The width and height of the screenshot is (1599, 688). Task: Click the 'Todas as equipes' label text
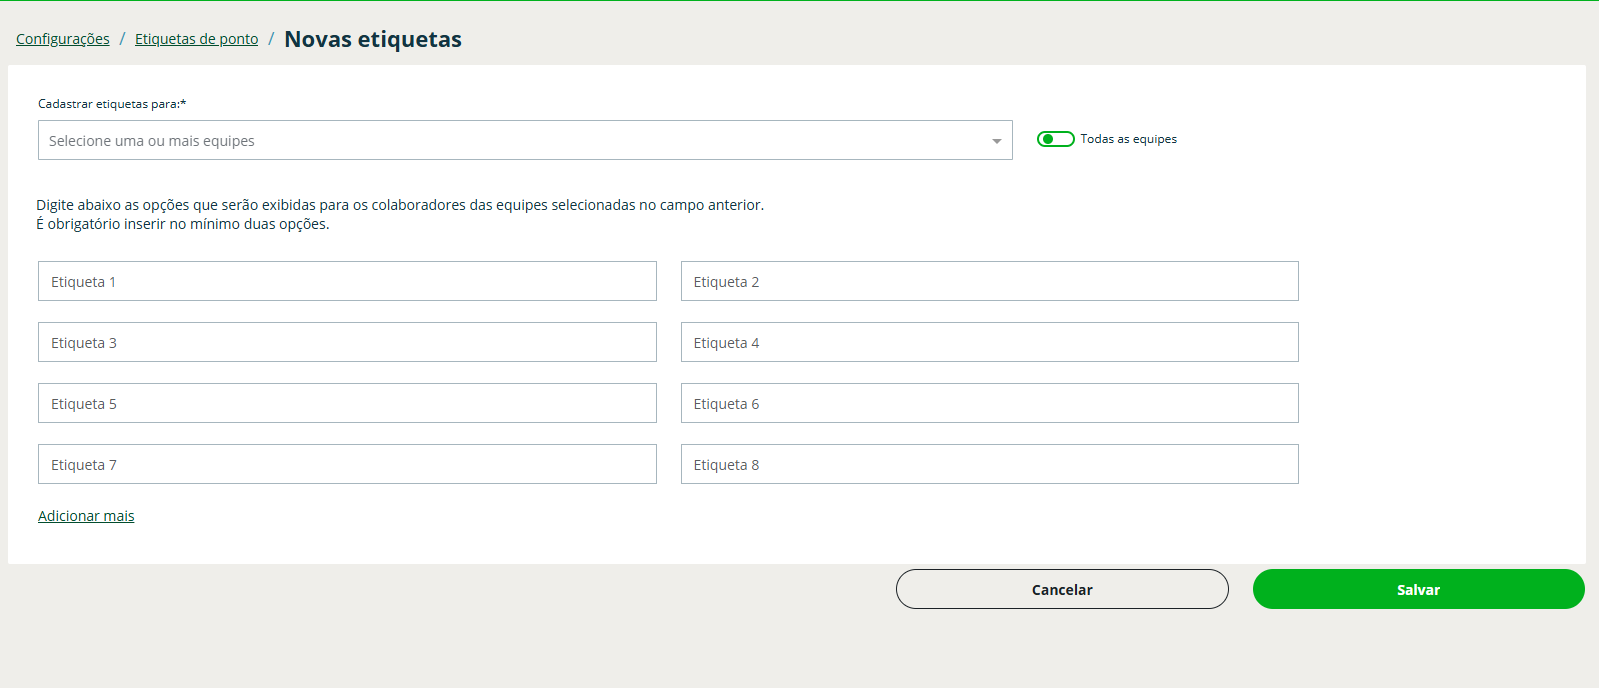[1128, 139]
